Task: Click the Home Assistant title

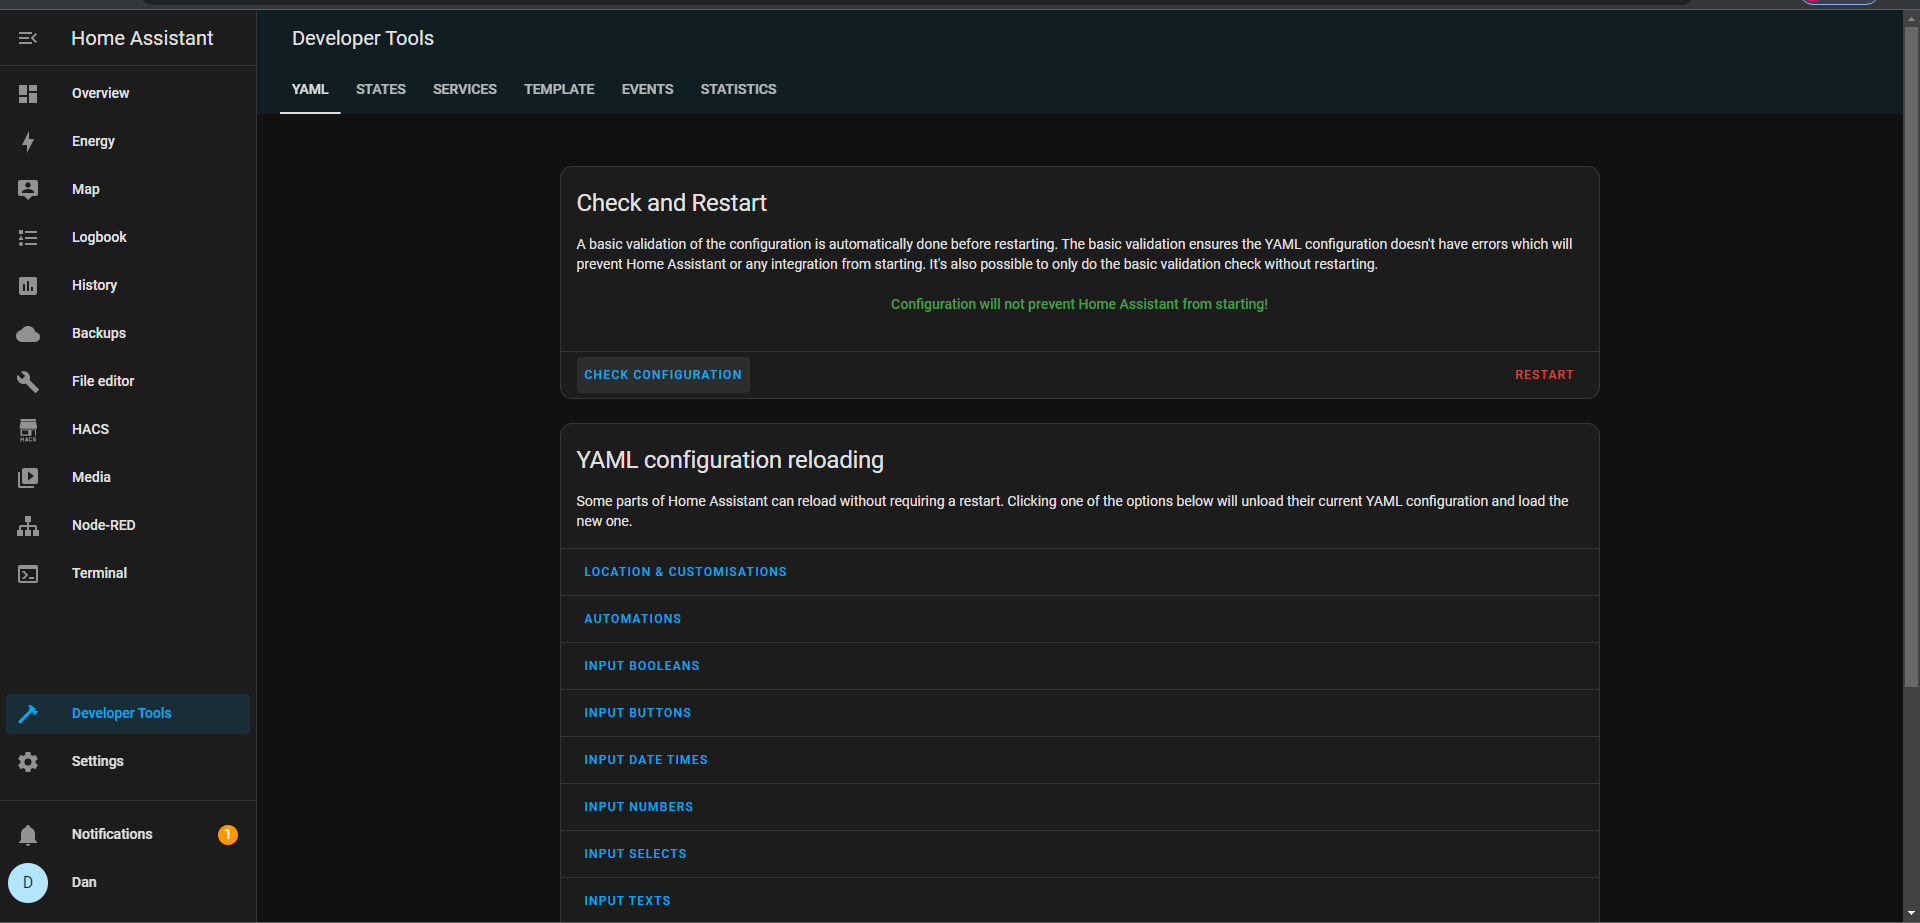Action: [142, 38]
